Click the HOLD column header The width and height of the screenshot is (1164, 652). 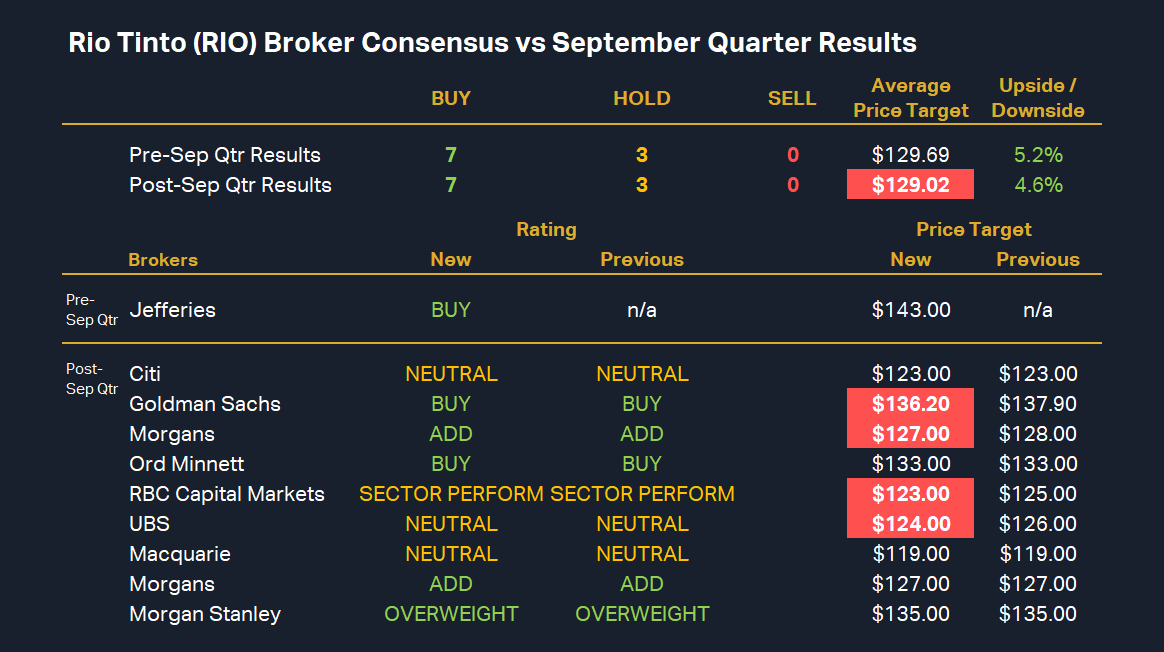coord(642,98)
